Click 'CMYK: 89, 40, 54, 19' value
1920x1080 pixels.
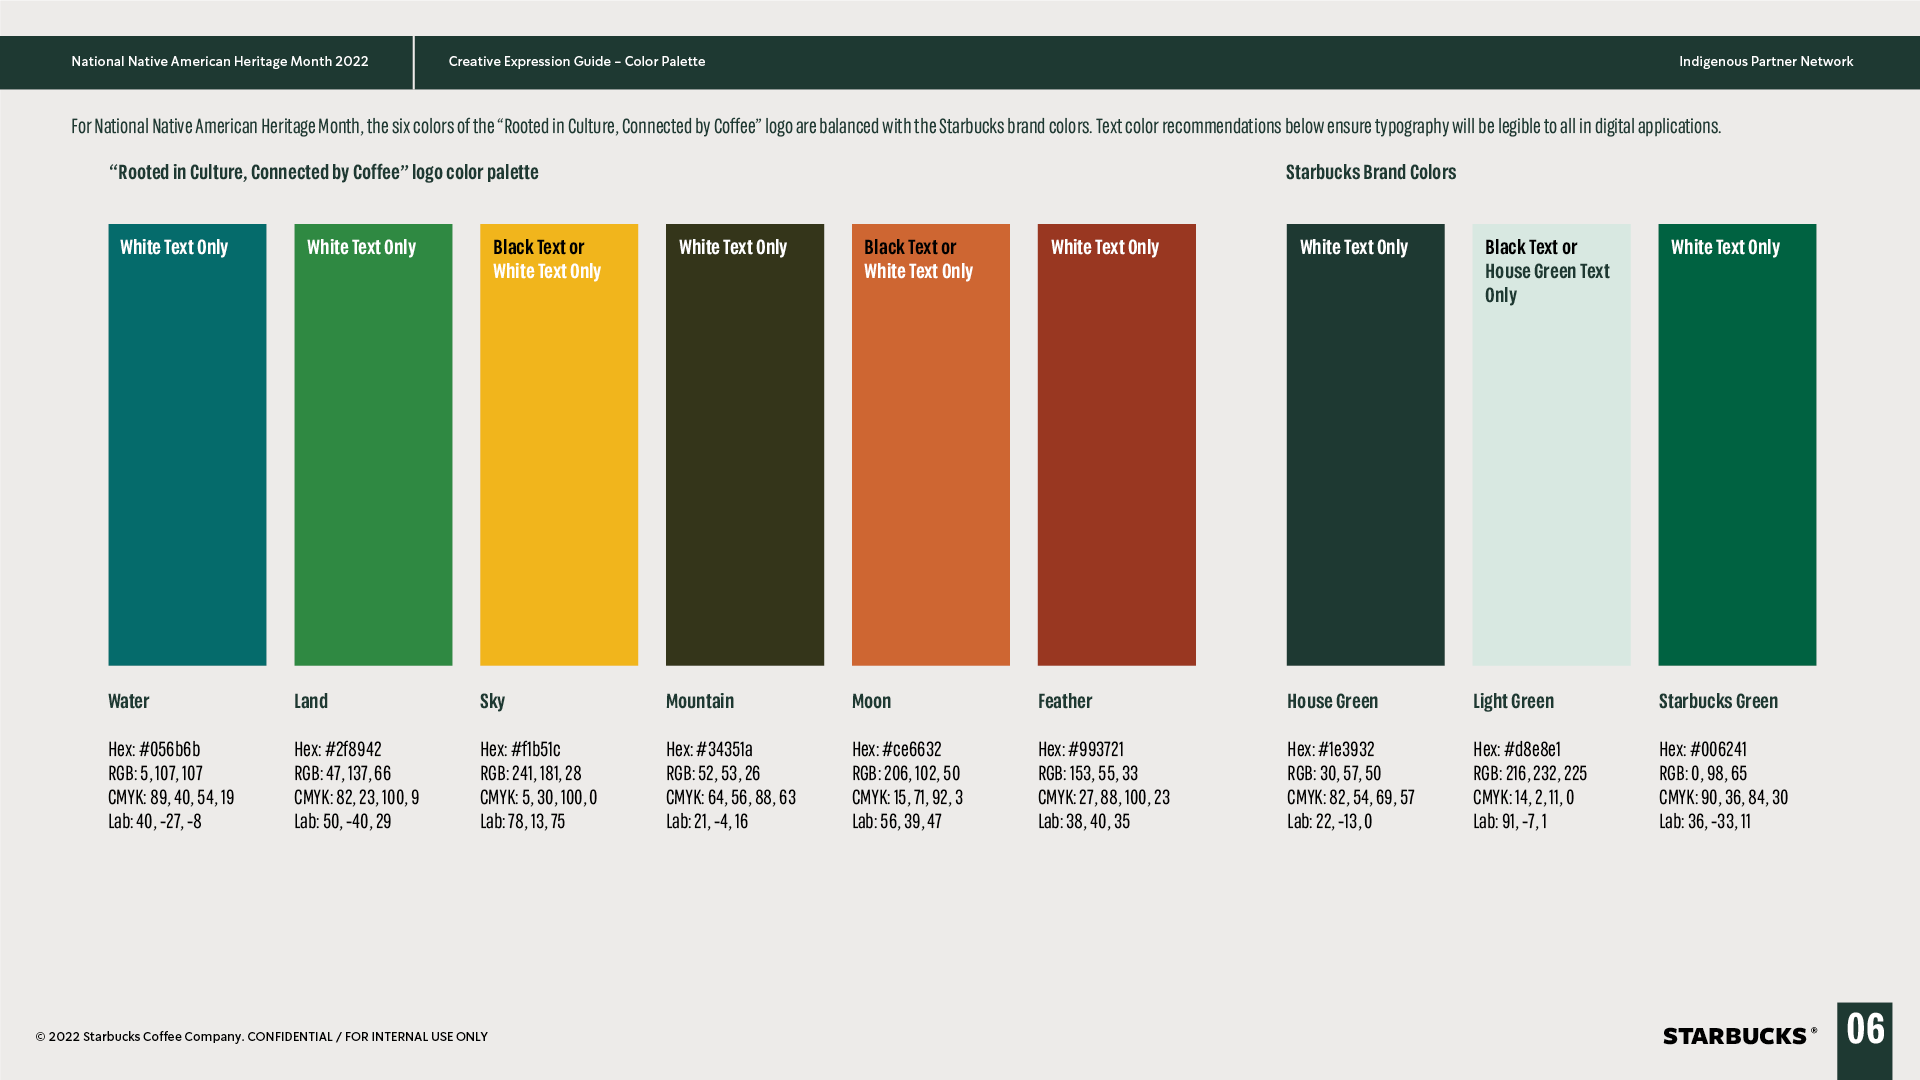click(171, 797)
